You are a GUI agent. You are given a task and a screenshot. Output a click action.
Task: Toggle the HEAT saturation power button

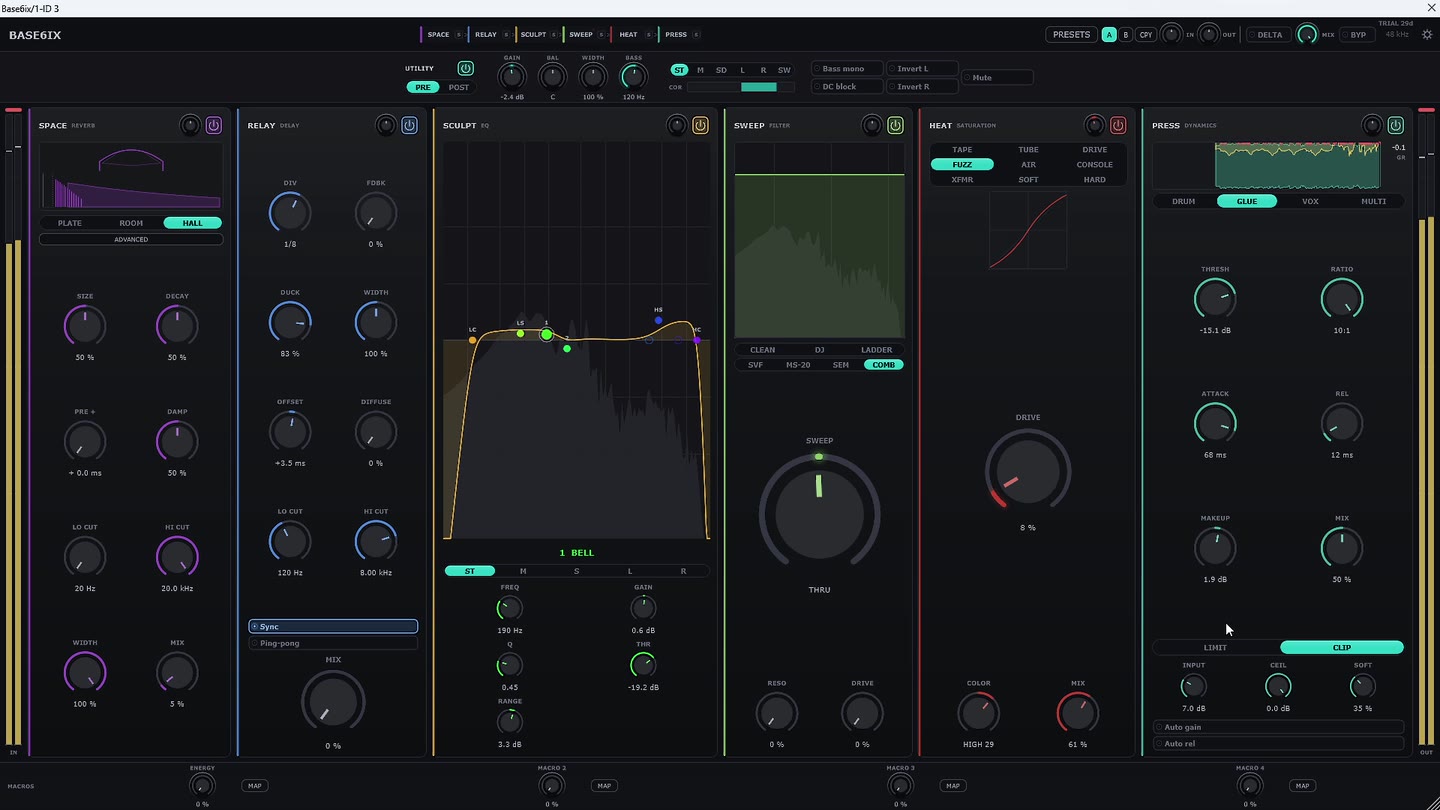click(x=1118, y=125)
